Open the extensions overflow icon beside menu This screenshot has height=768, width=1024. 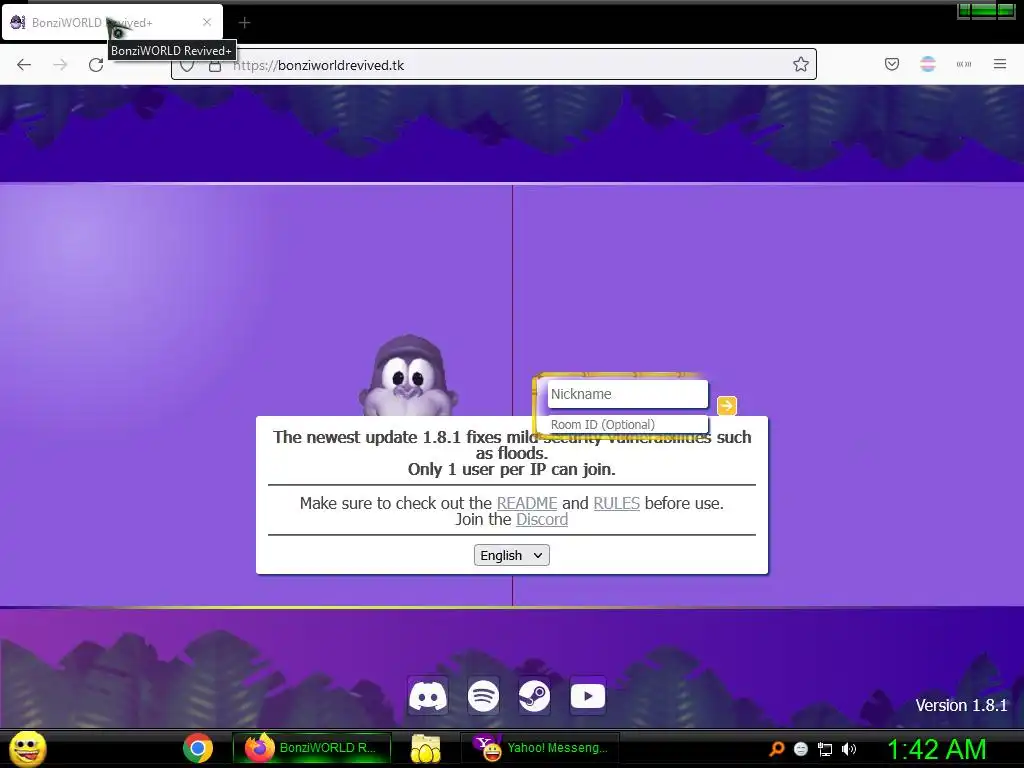click(964, 64)
